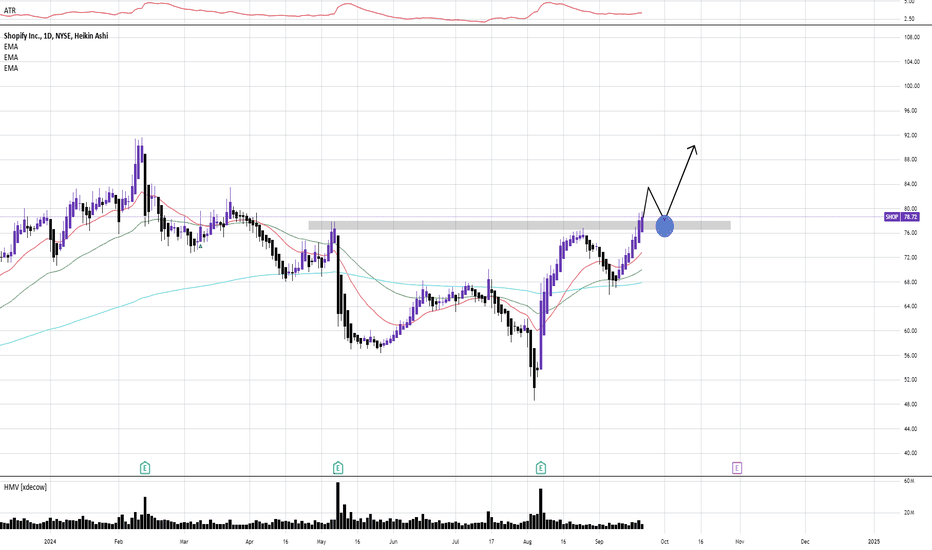The image size is (932, 550).
Task: Select the Shopify Inc. 1D NYSE chart title
Action: 56,36
